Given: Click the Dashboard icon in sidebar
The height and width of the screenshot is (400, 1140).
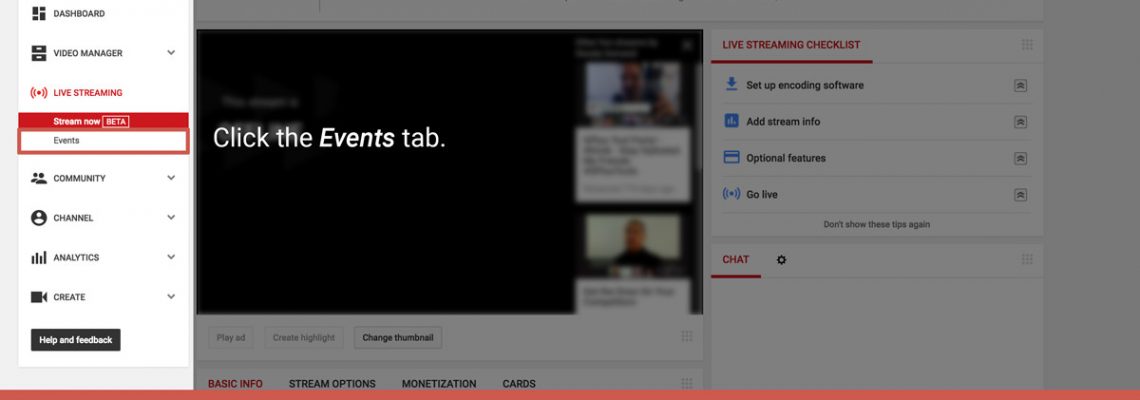Looking at the screenshot, I should tap(39, 14).
